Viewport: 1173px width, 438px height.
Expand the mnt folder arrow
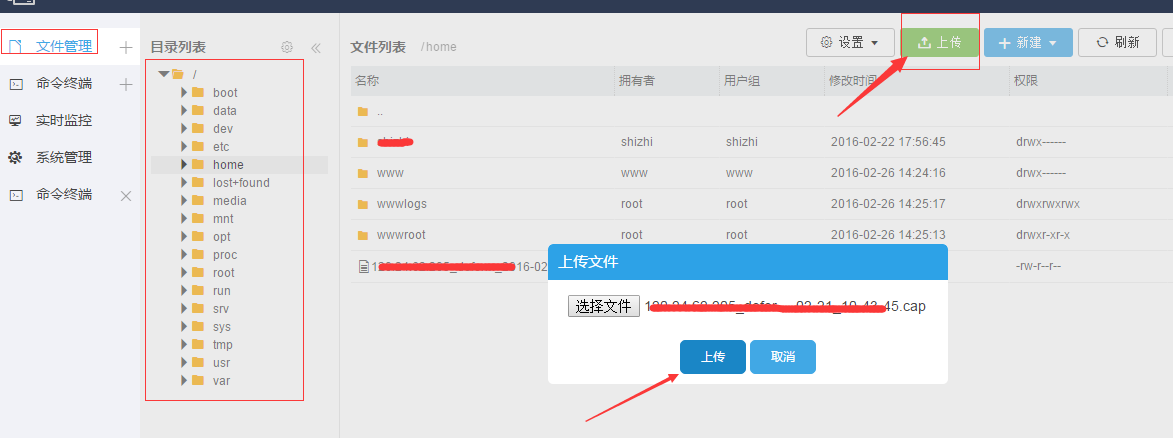click(184, 218)
